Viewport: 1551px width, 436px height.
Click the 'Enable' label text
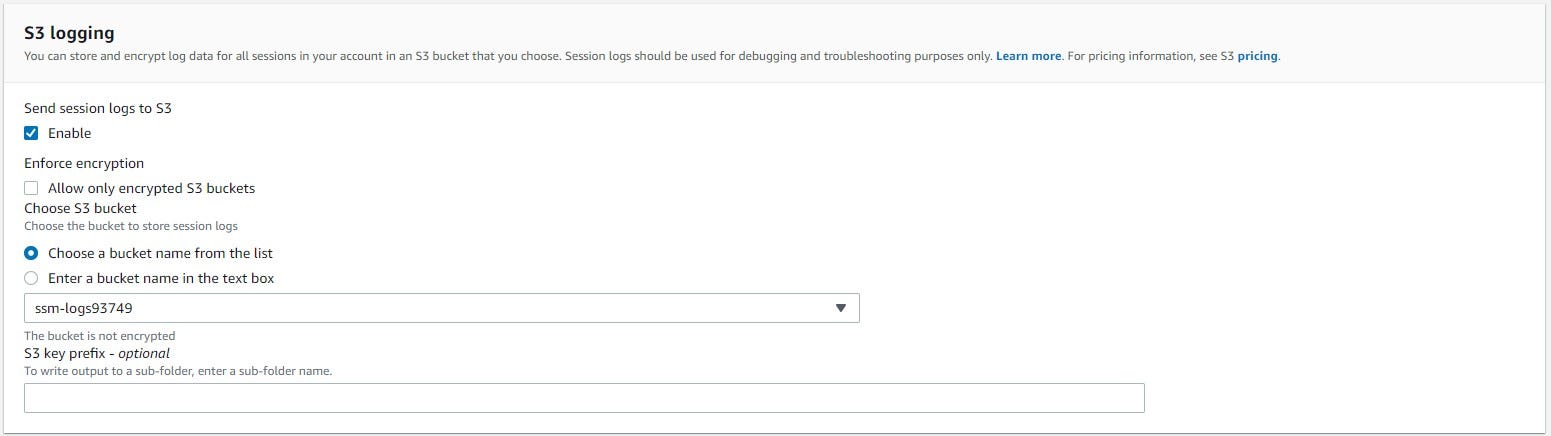(x=69, y=133)
